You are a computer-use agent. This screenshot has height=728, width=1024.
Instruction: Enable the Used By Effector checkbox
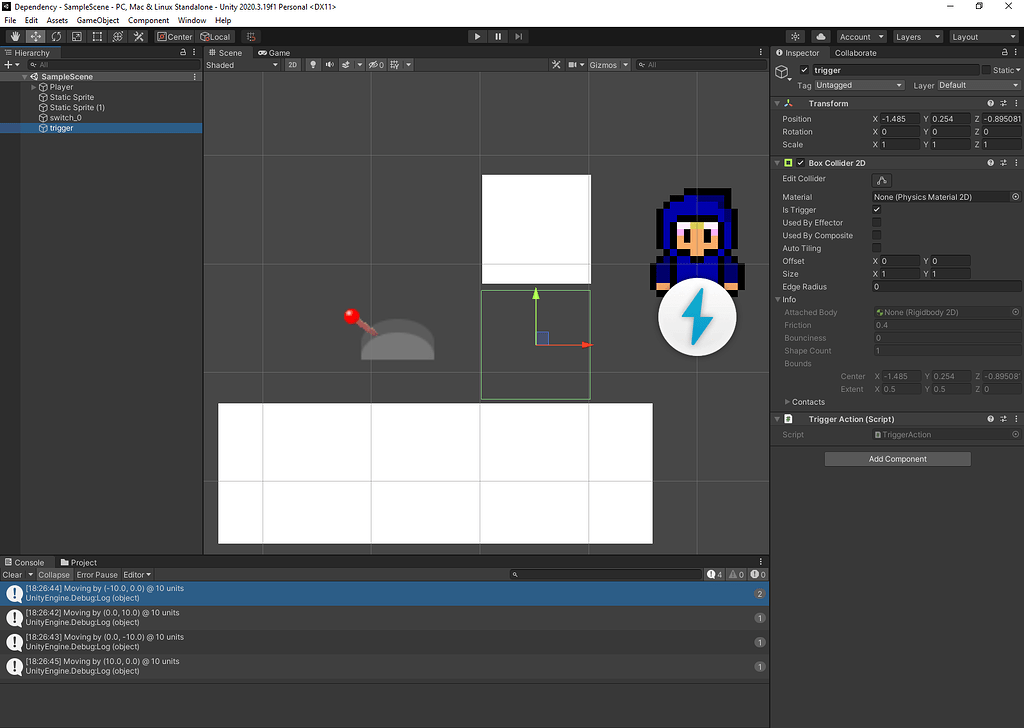click(x=877, y=223)
